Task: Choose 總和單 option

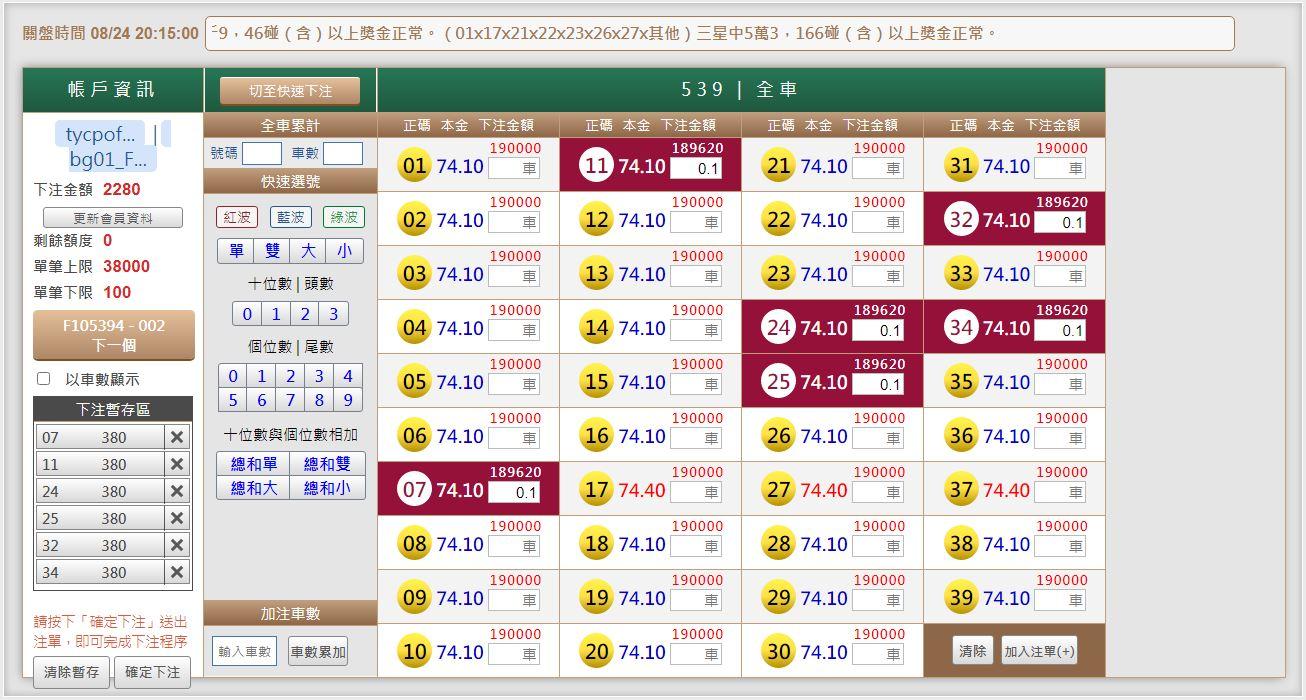Action: (x=254, y=464)
